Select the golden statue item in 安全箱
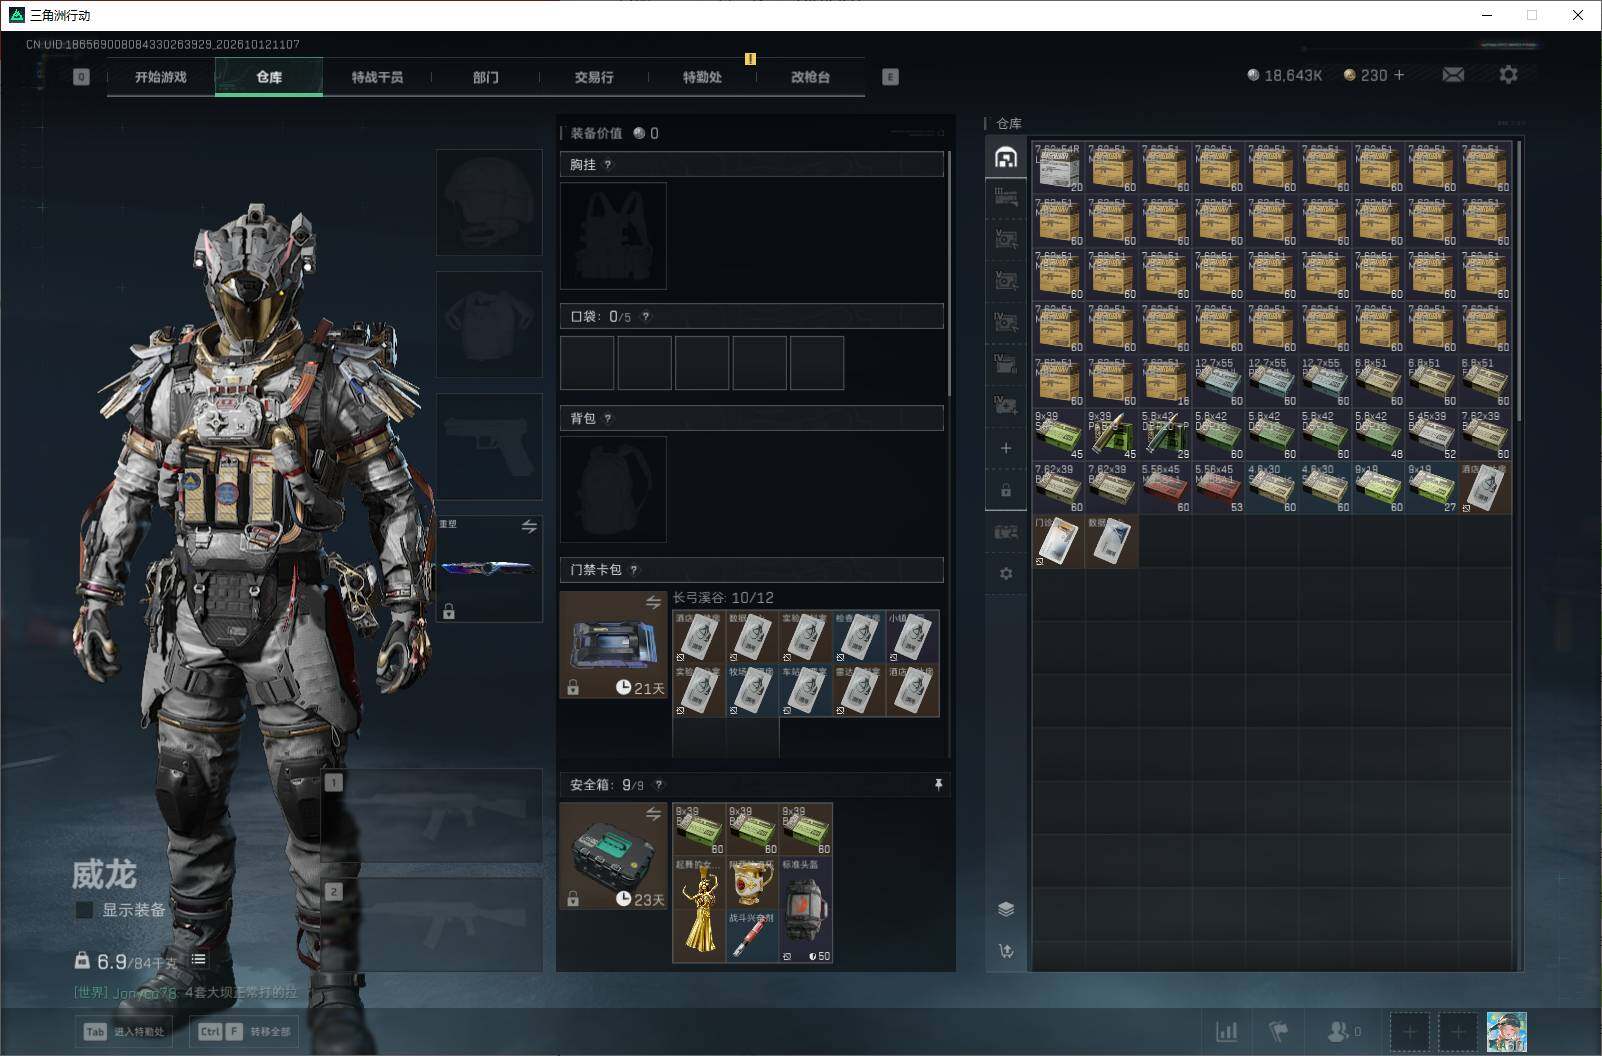Image resolution: width=1602 pixels, height=1056 pixels. pyautogui.click(x=699, y=910)
